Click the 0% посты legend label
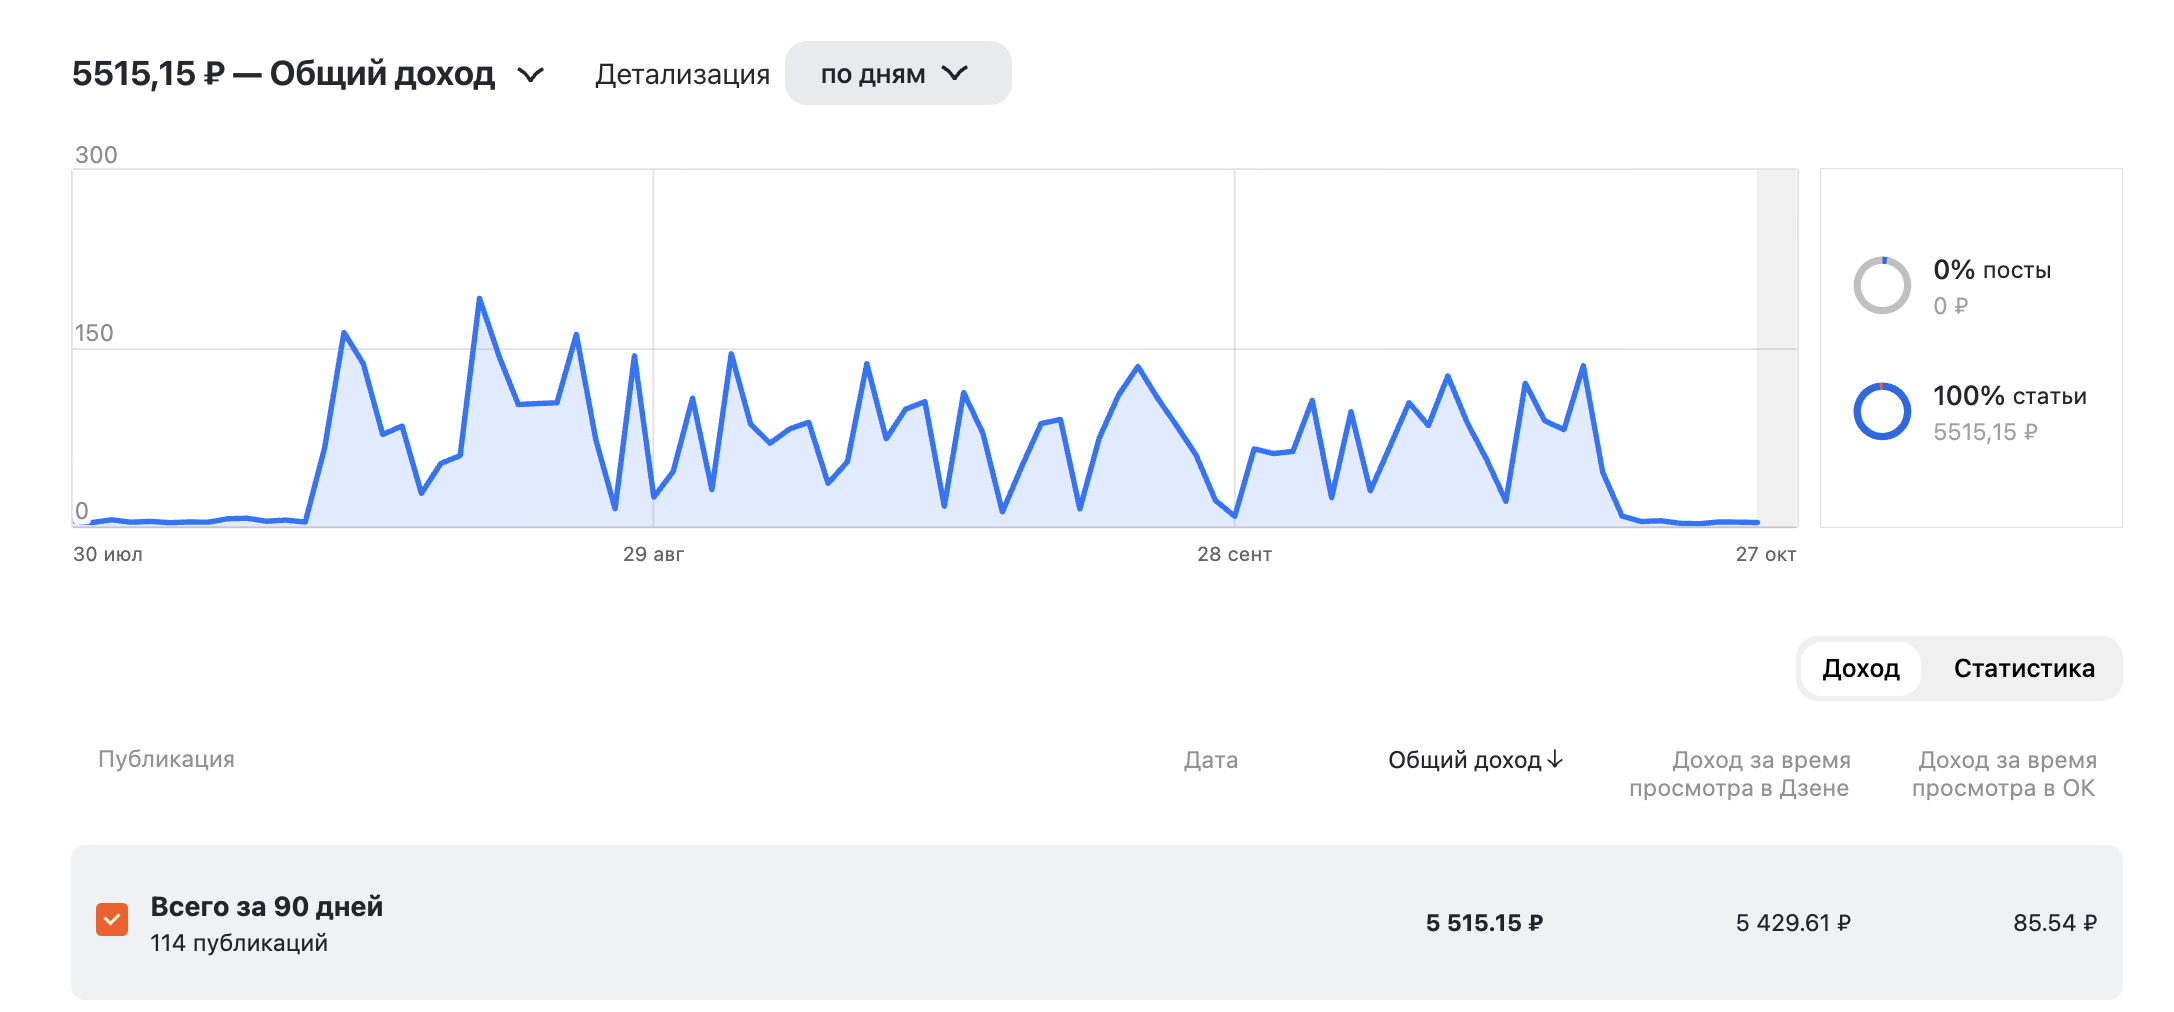 (x=1991, y=270)
